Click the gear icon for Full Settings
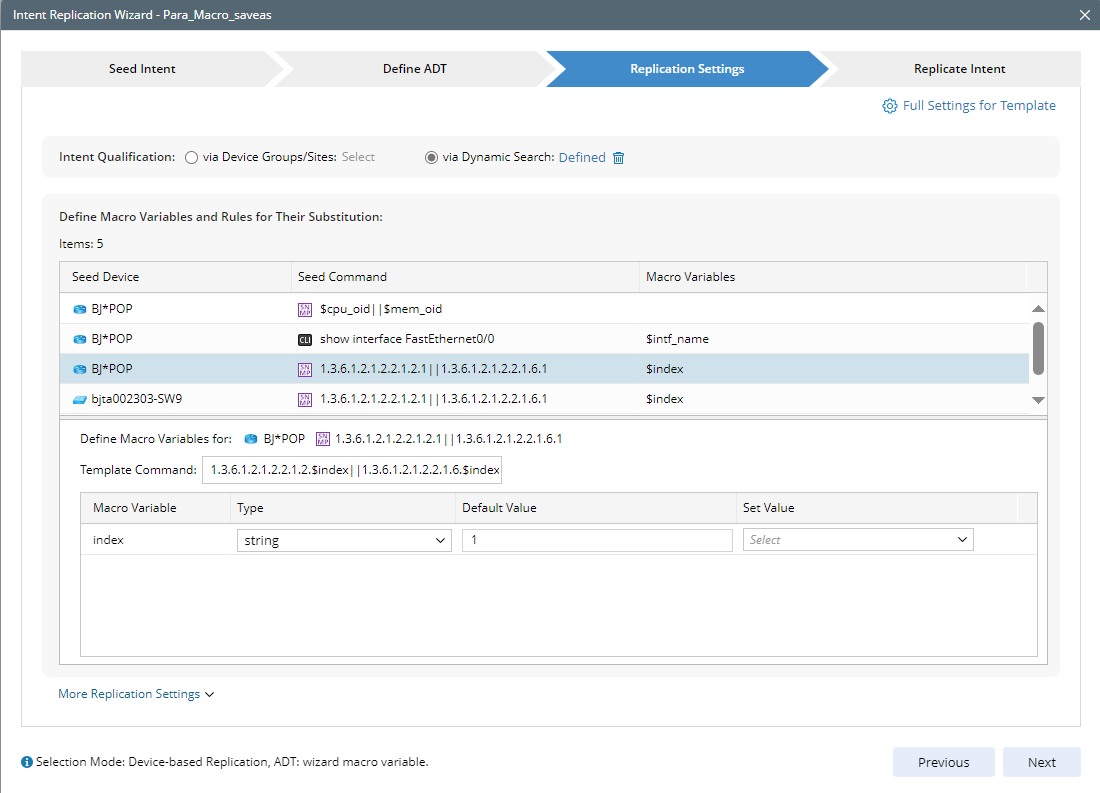This screenshot has width=1100, height=793. (x=890, y=106)
